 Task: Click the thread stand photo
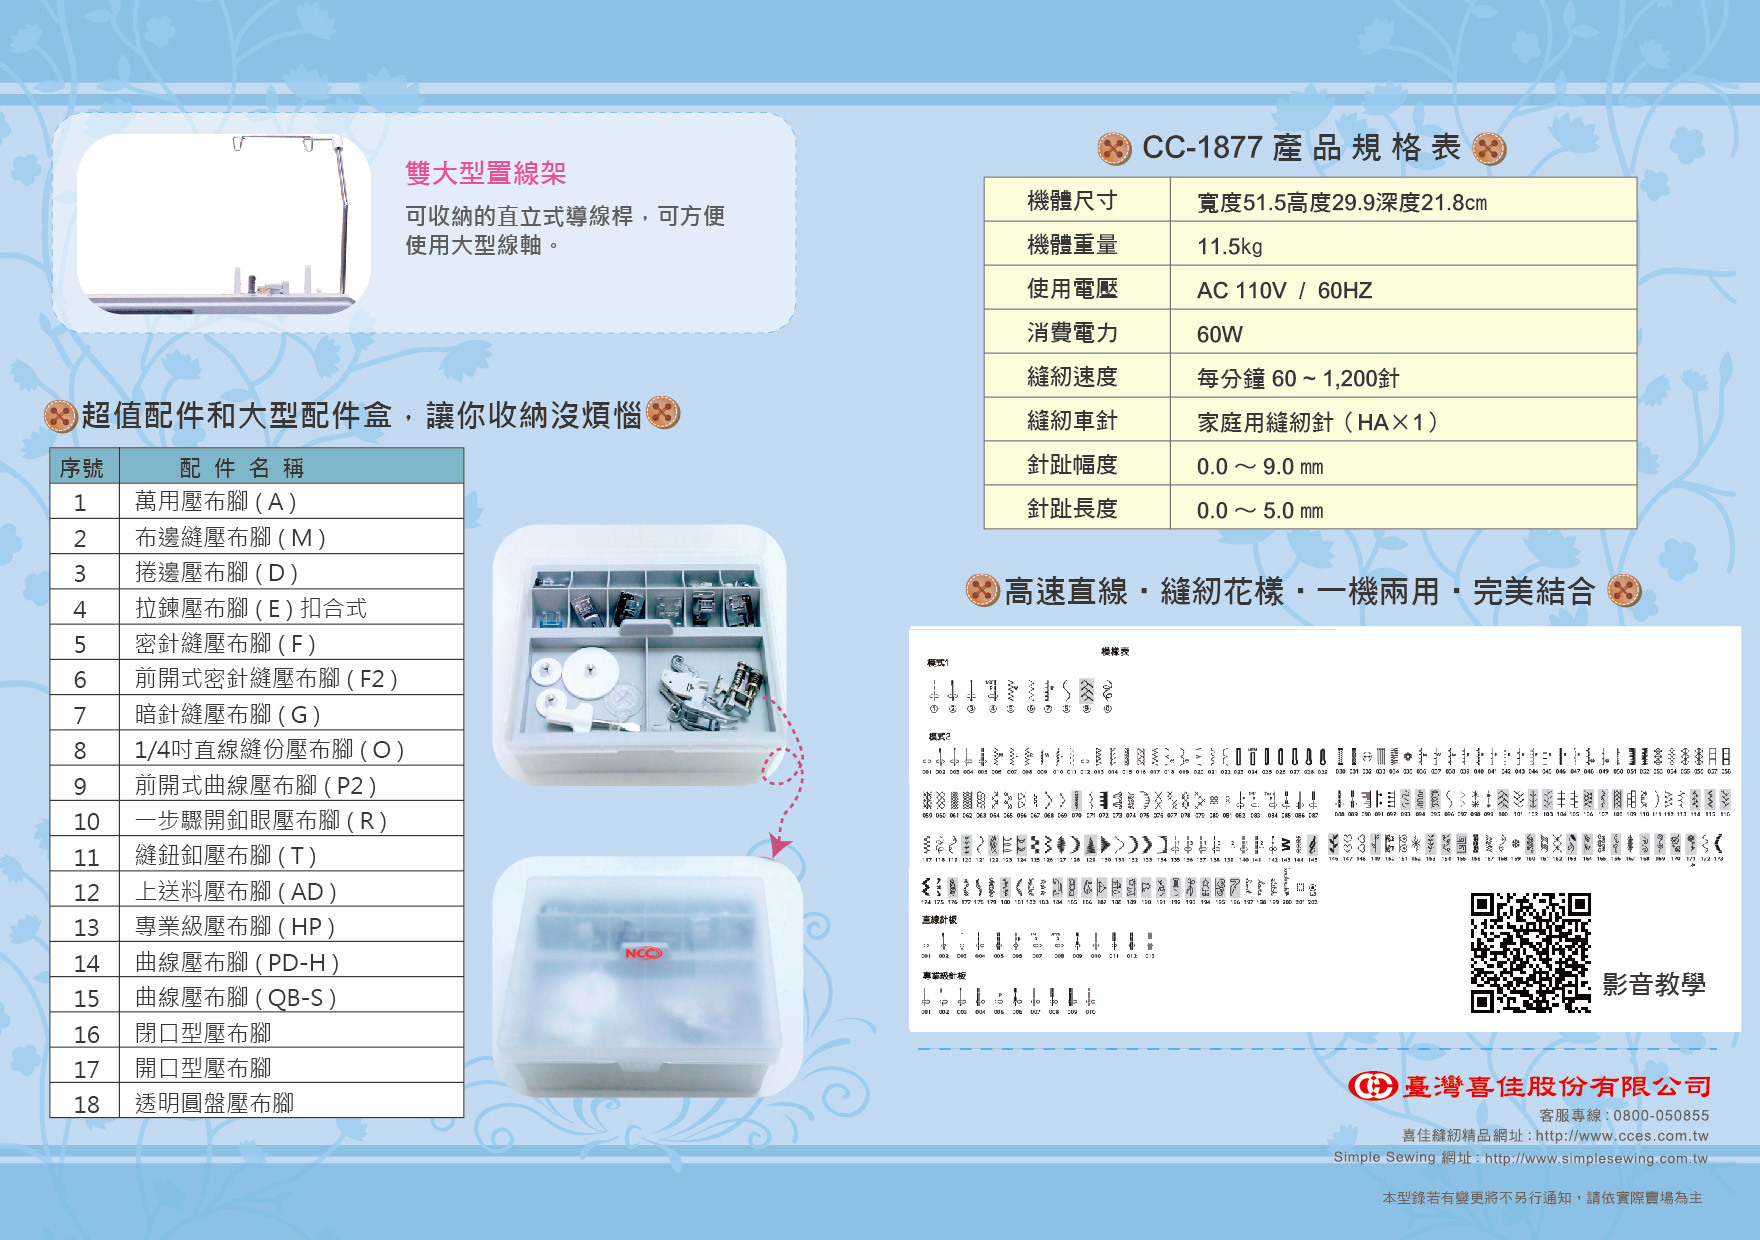(x=223, y=224)
